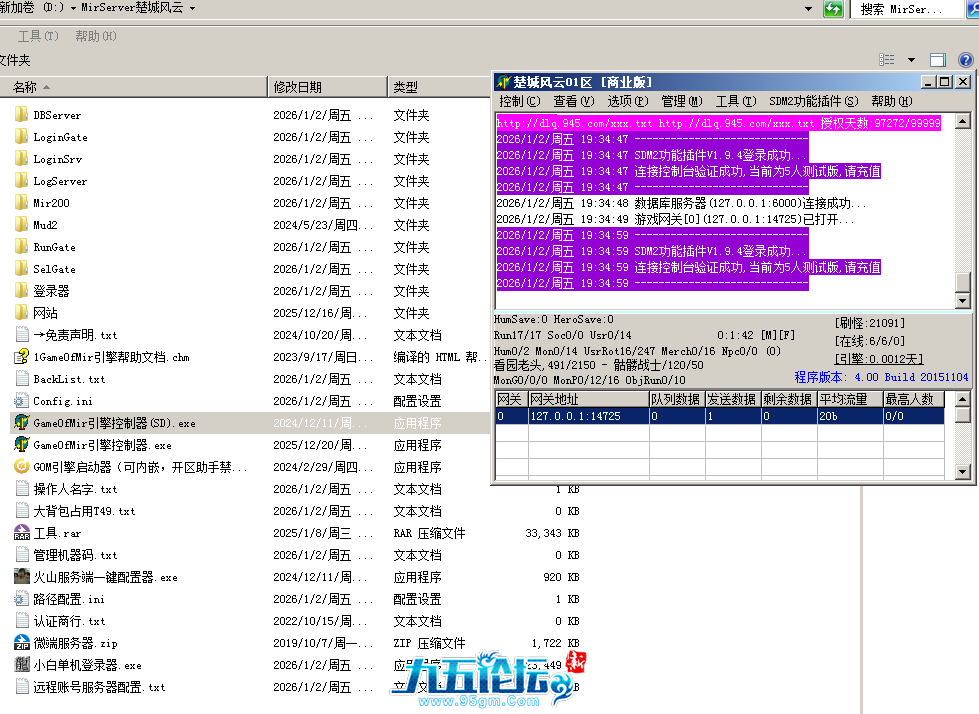979x714 pixels.
Task: Click the 修改日期 column header
Action: tap(298, 87)
